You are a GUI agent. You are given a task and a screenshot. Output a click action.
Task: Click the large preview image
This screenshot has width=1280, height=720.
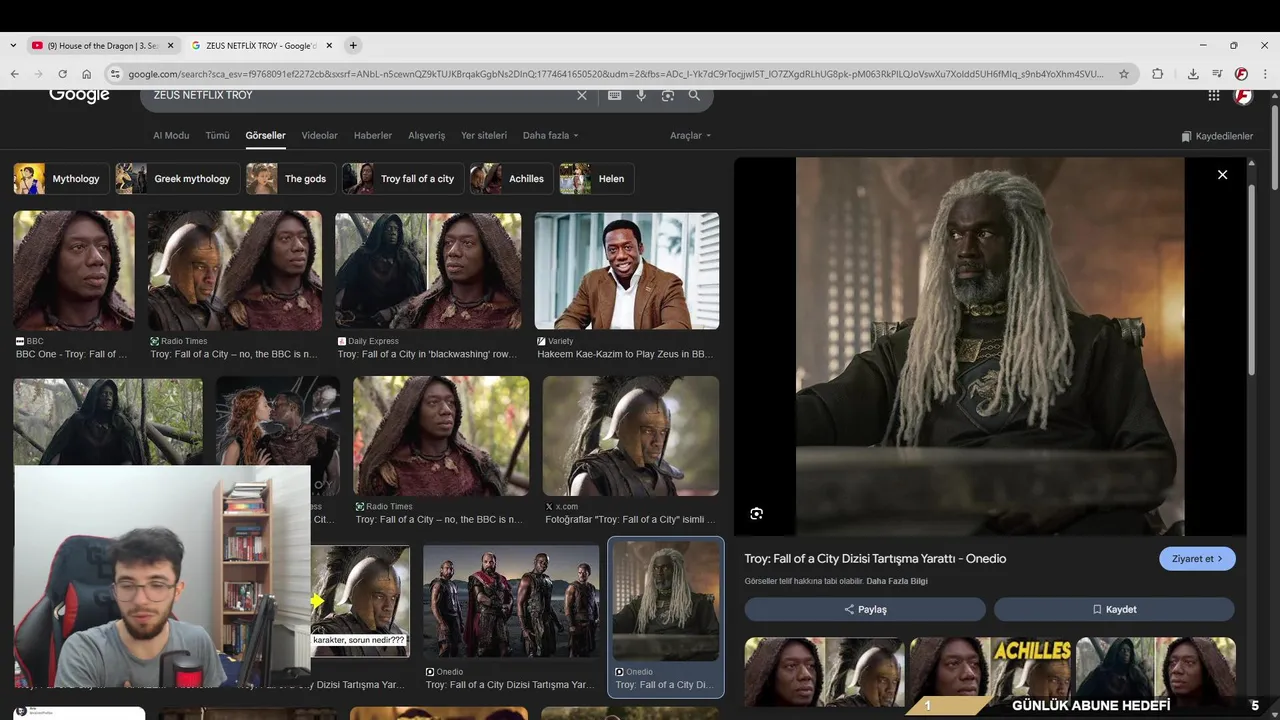pos(990,346)
